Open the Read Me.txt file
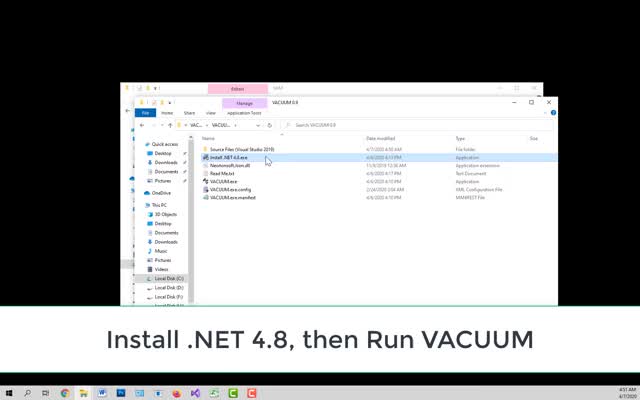Viewport: 640px width, 400px height. tap(222, 173)
